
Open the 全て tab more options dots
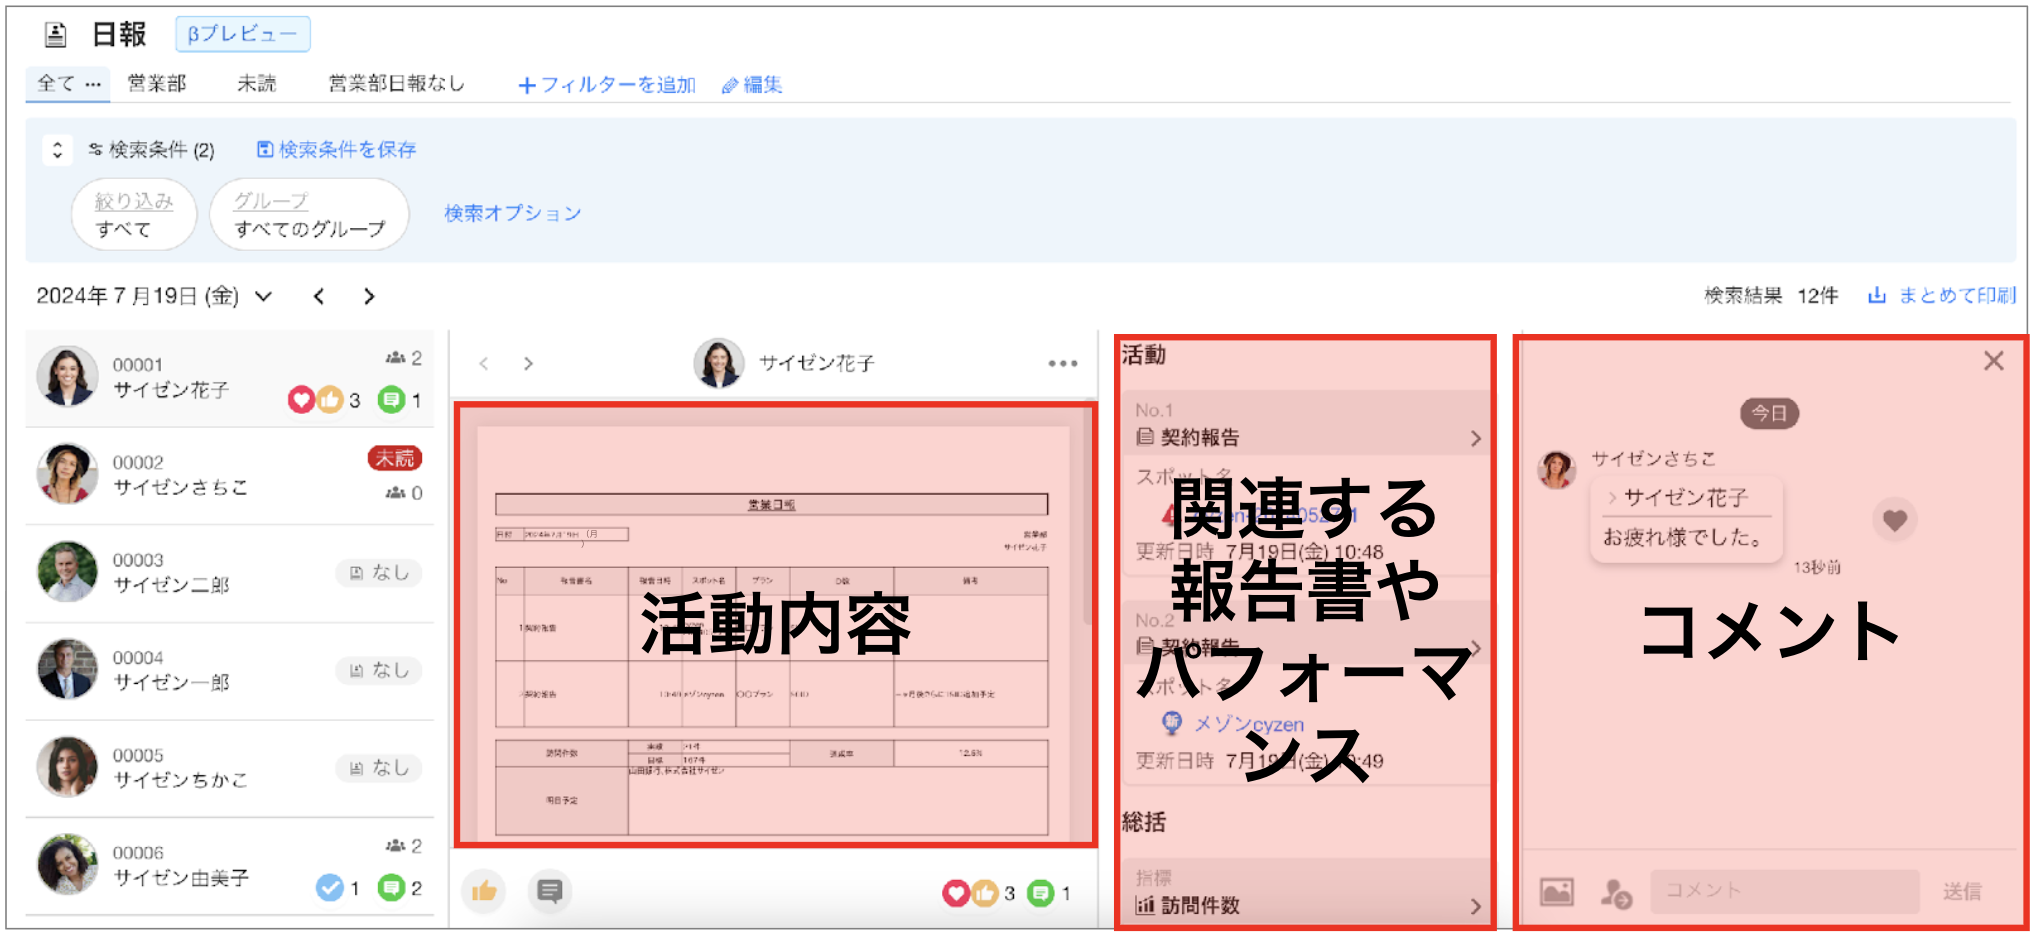point(93,84)
